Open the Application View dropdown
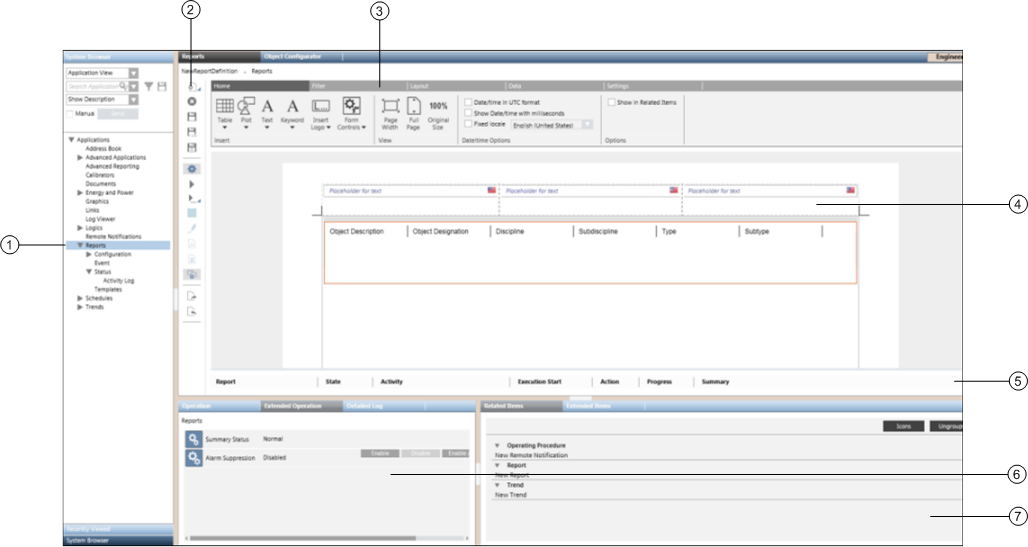The height and width of the screenshot is (547, 1028). (133, 73)
